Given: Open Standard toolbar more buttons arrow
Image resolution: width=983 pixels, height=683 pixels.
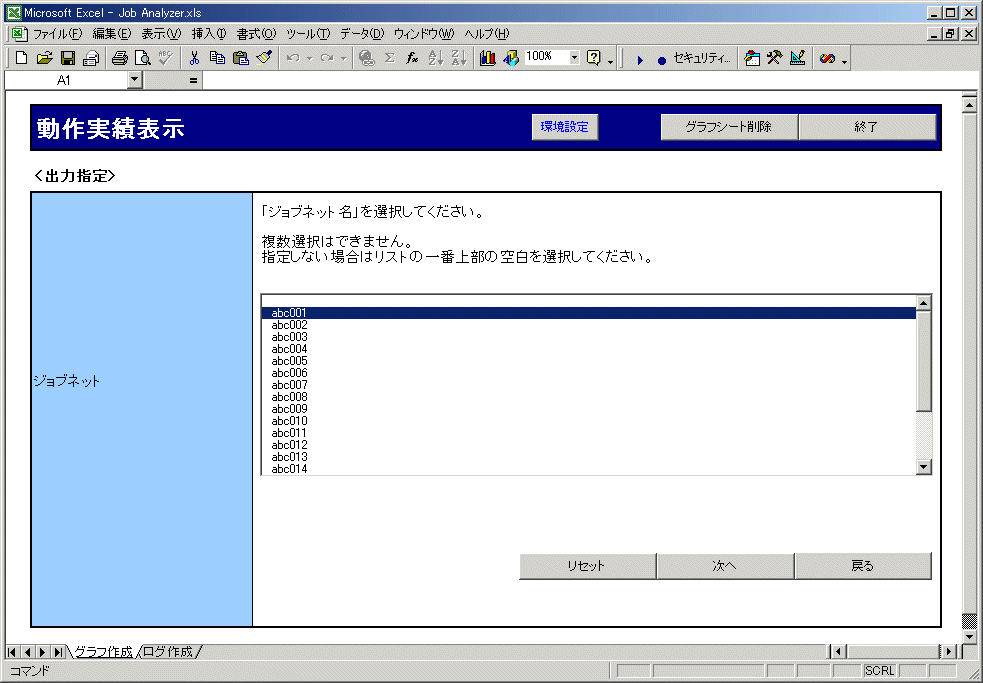Looking at the screenshot, I should (x=610, y=60).
